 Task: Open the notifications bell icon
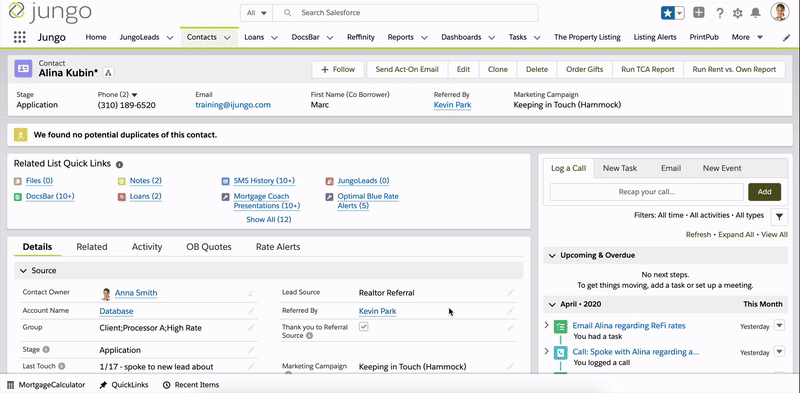click(756, 13)
